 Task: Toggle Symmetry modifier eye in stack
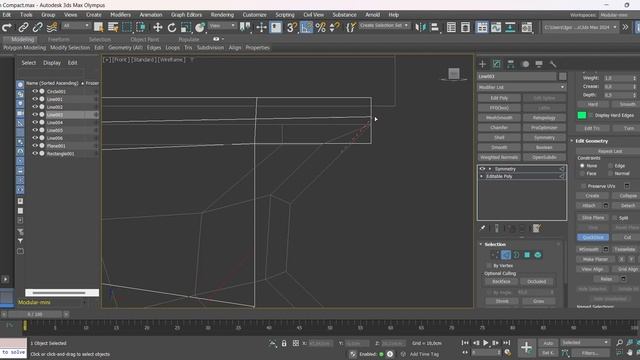(482, 169)
